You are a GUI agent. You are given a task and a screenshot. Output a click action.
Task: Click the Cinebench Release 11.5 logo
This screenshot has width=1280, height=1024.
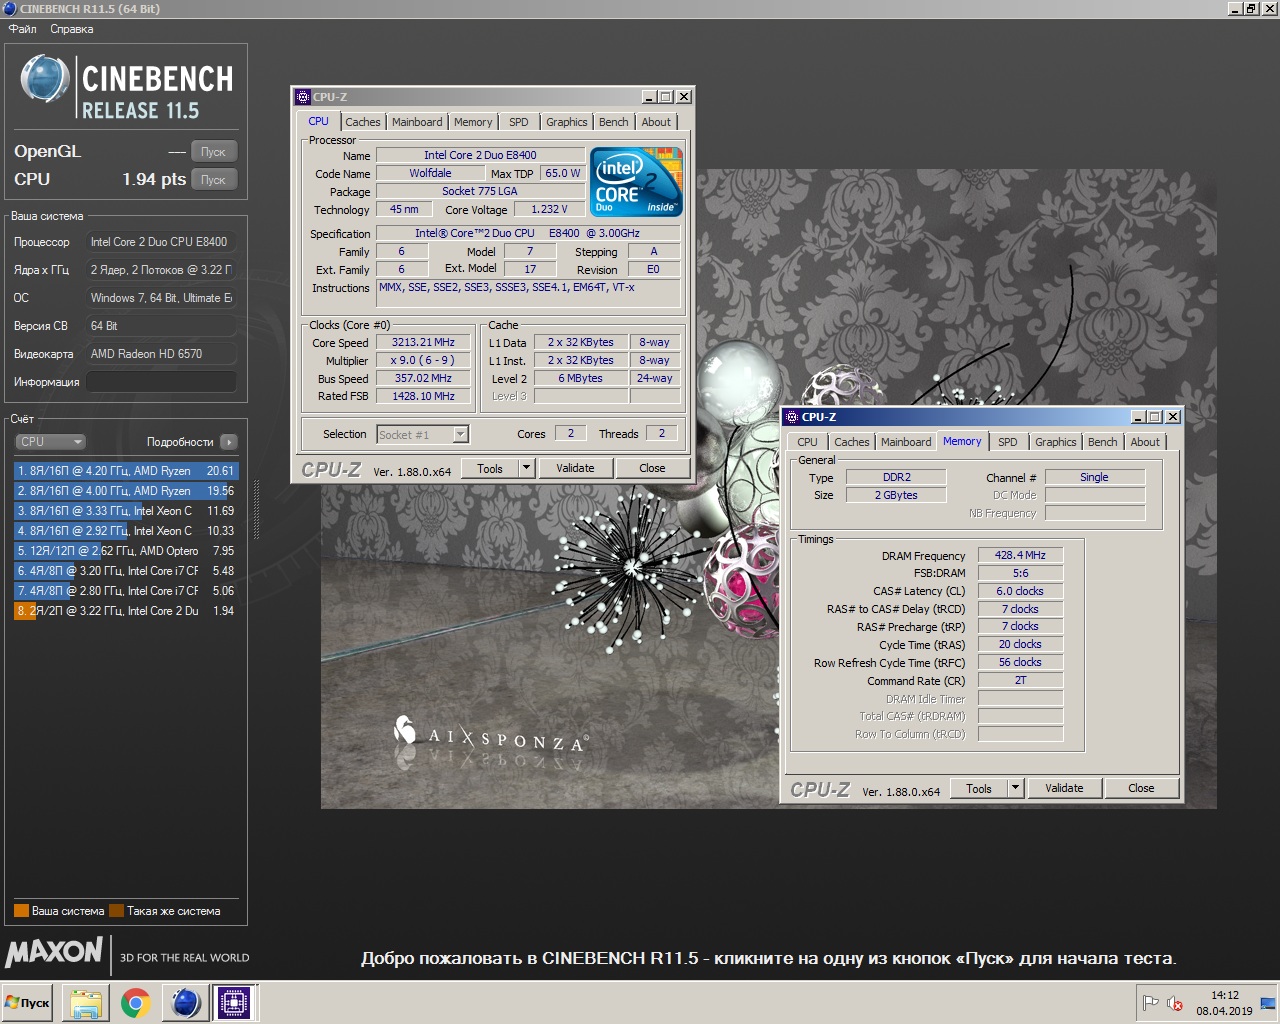coord(127,87)
